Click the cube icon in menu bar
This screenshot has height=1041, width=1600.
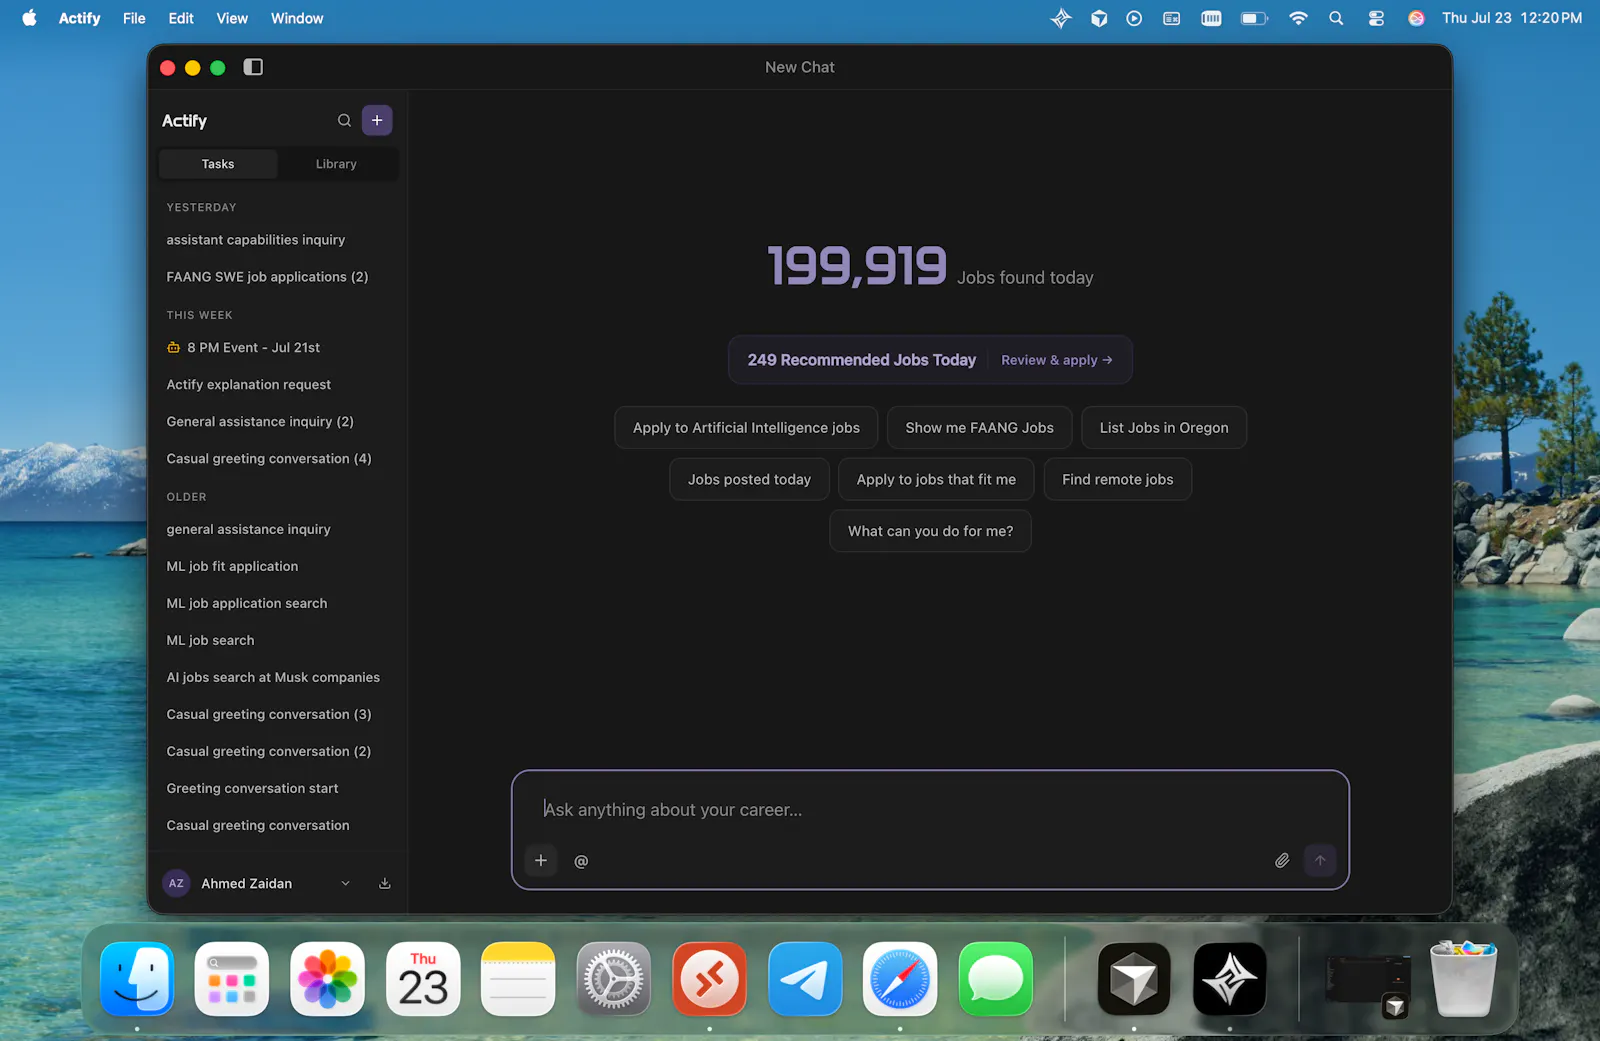[1099, 18]
